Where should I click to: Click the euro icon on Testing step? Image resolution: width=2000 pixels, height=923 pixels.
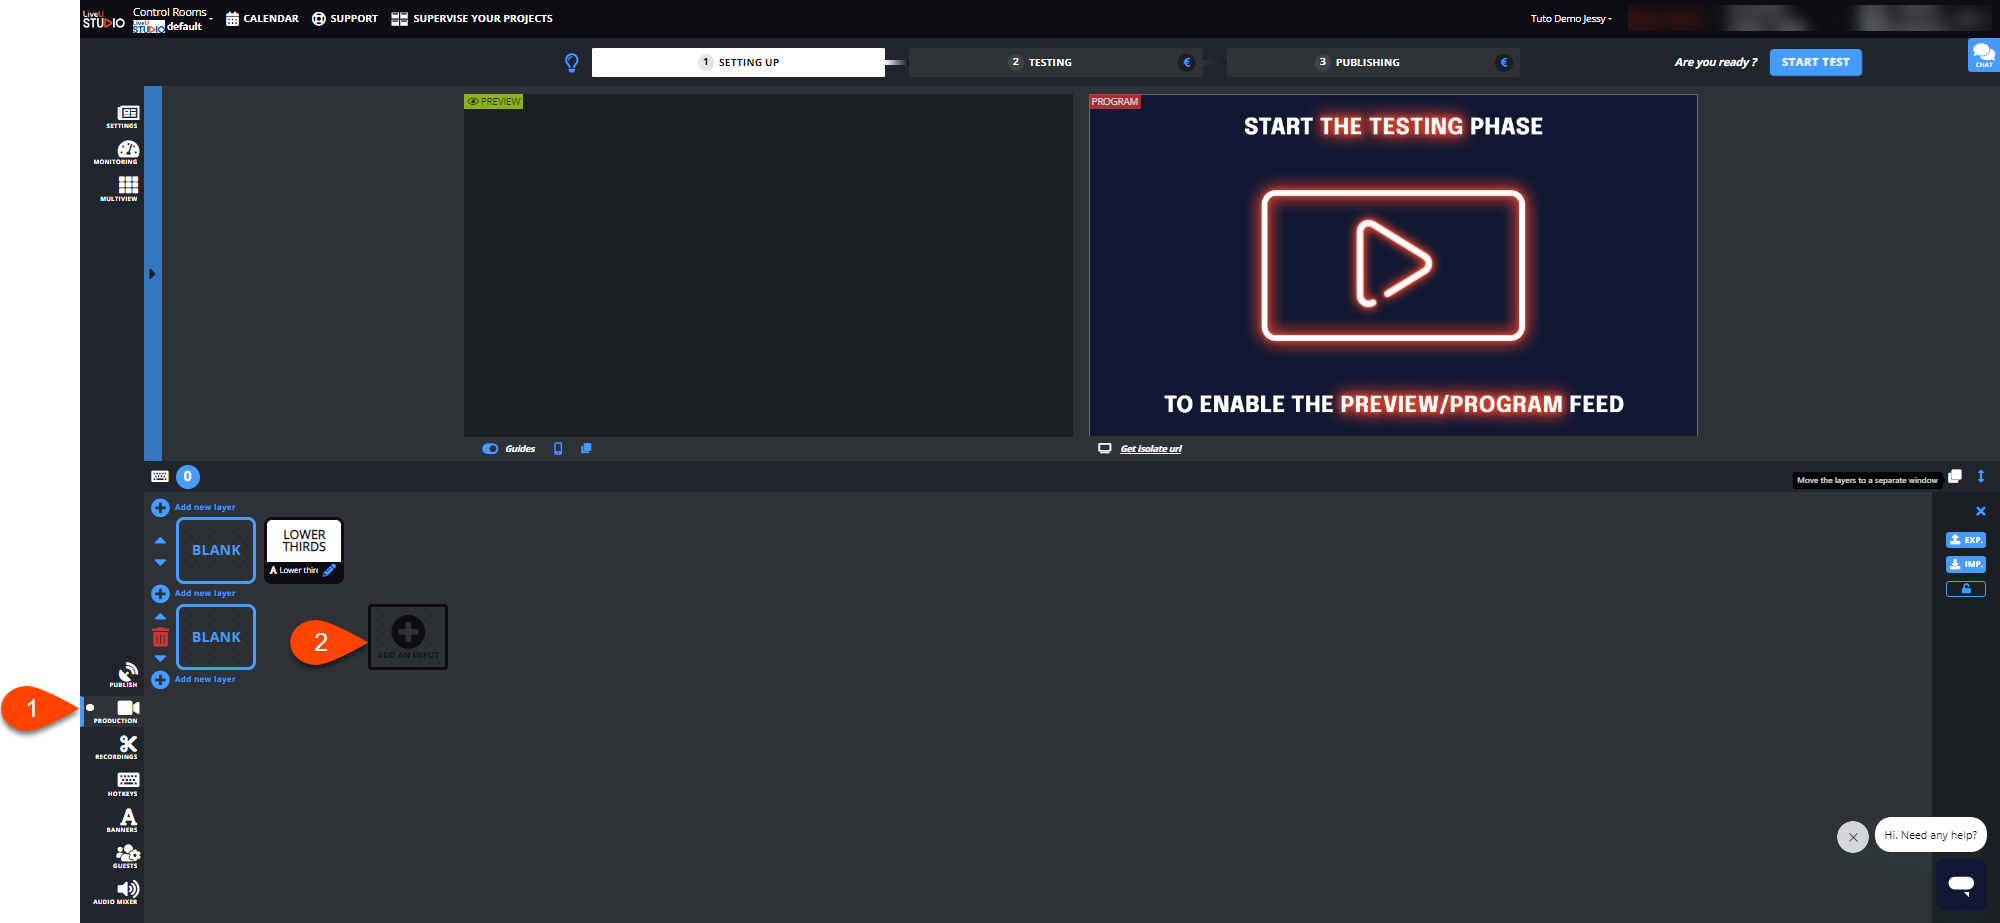1186,62
